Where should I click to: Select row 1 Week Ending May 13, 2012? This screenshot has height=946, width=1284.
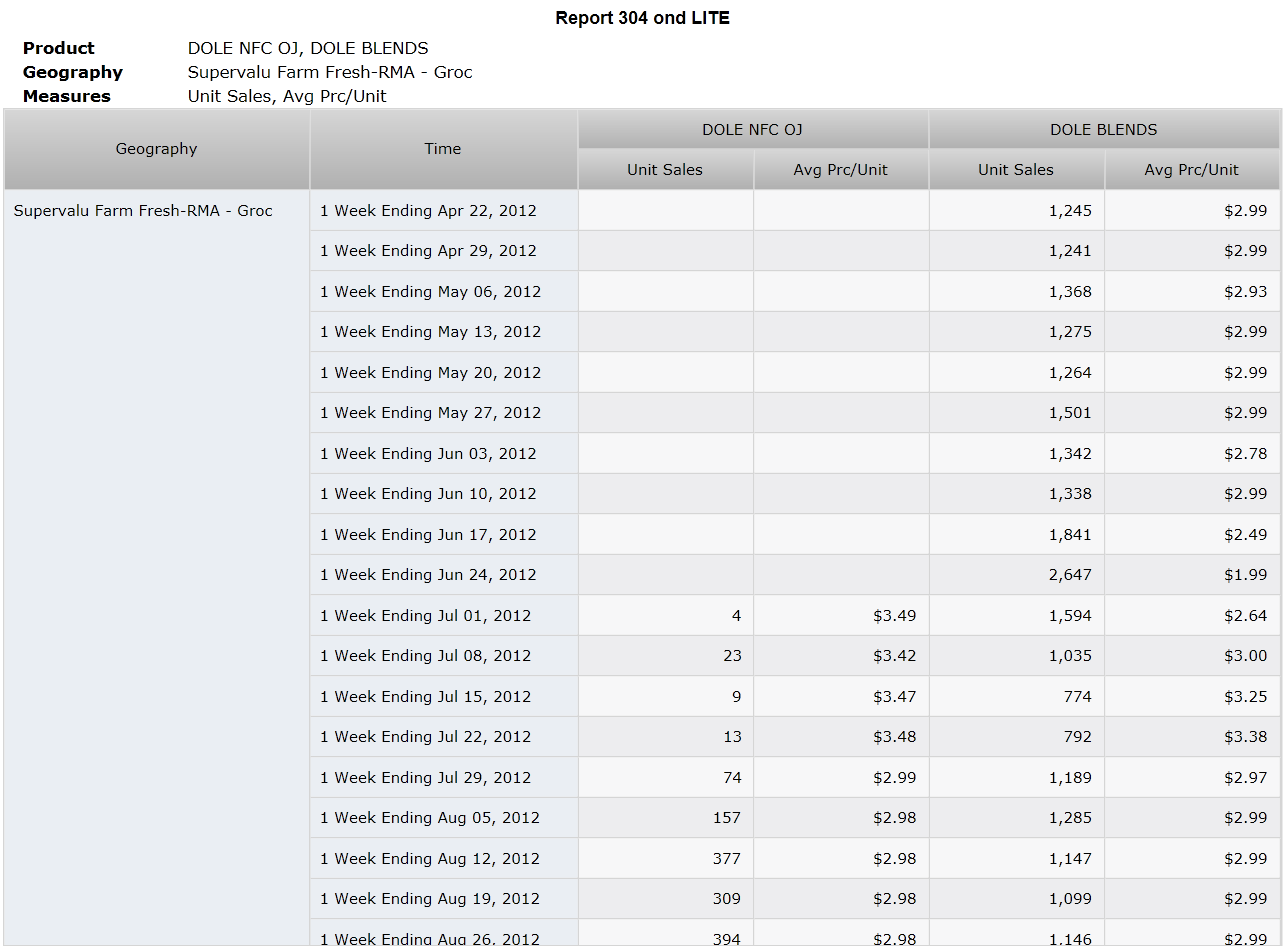(444, 332)
